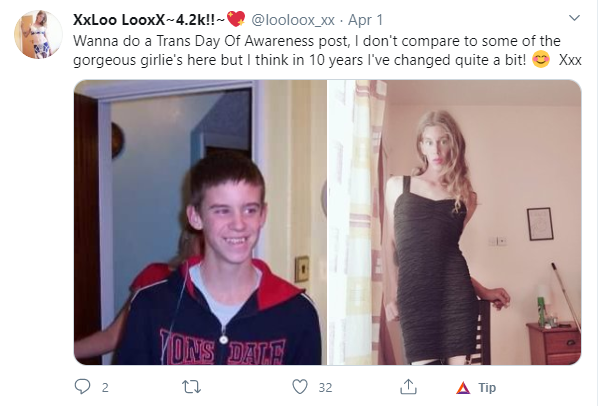Expand the tweet options chevron

pyautogui.click(x=574, y=18)
